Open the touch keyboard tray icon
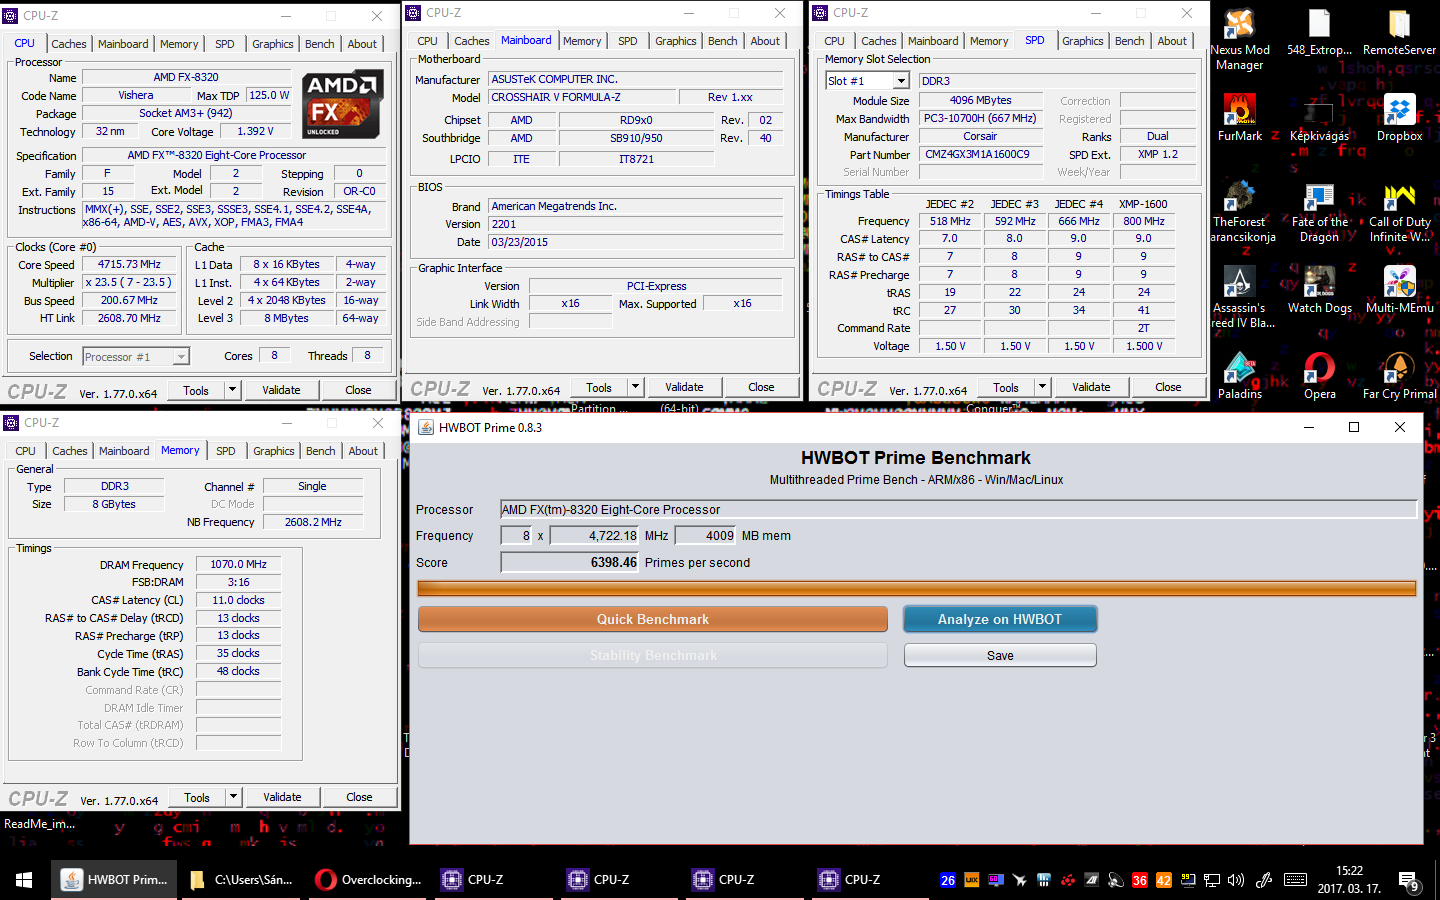 tap(1295, 880)
